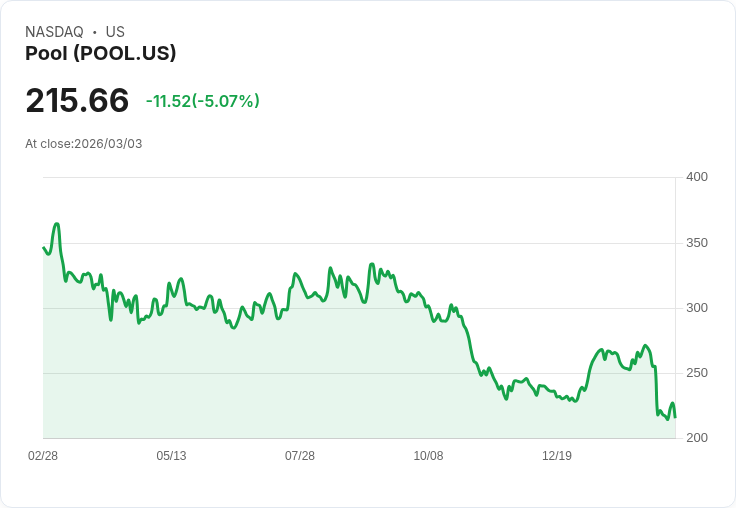
Task: Select the 10/08 x-axis date
Action: (428, 456)
